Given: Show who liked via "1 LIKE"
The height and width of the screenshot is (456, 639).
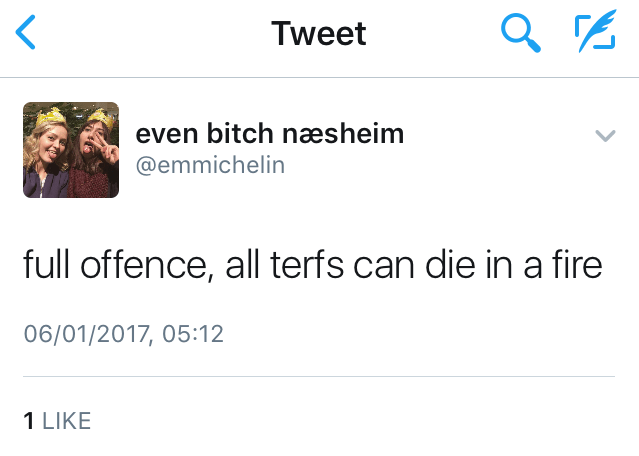Looking at the screenshot, I should click(57, 421).
